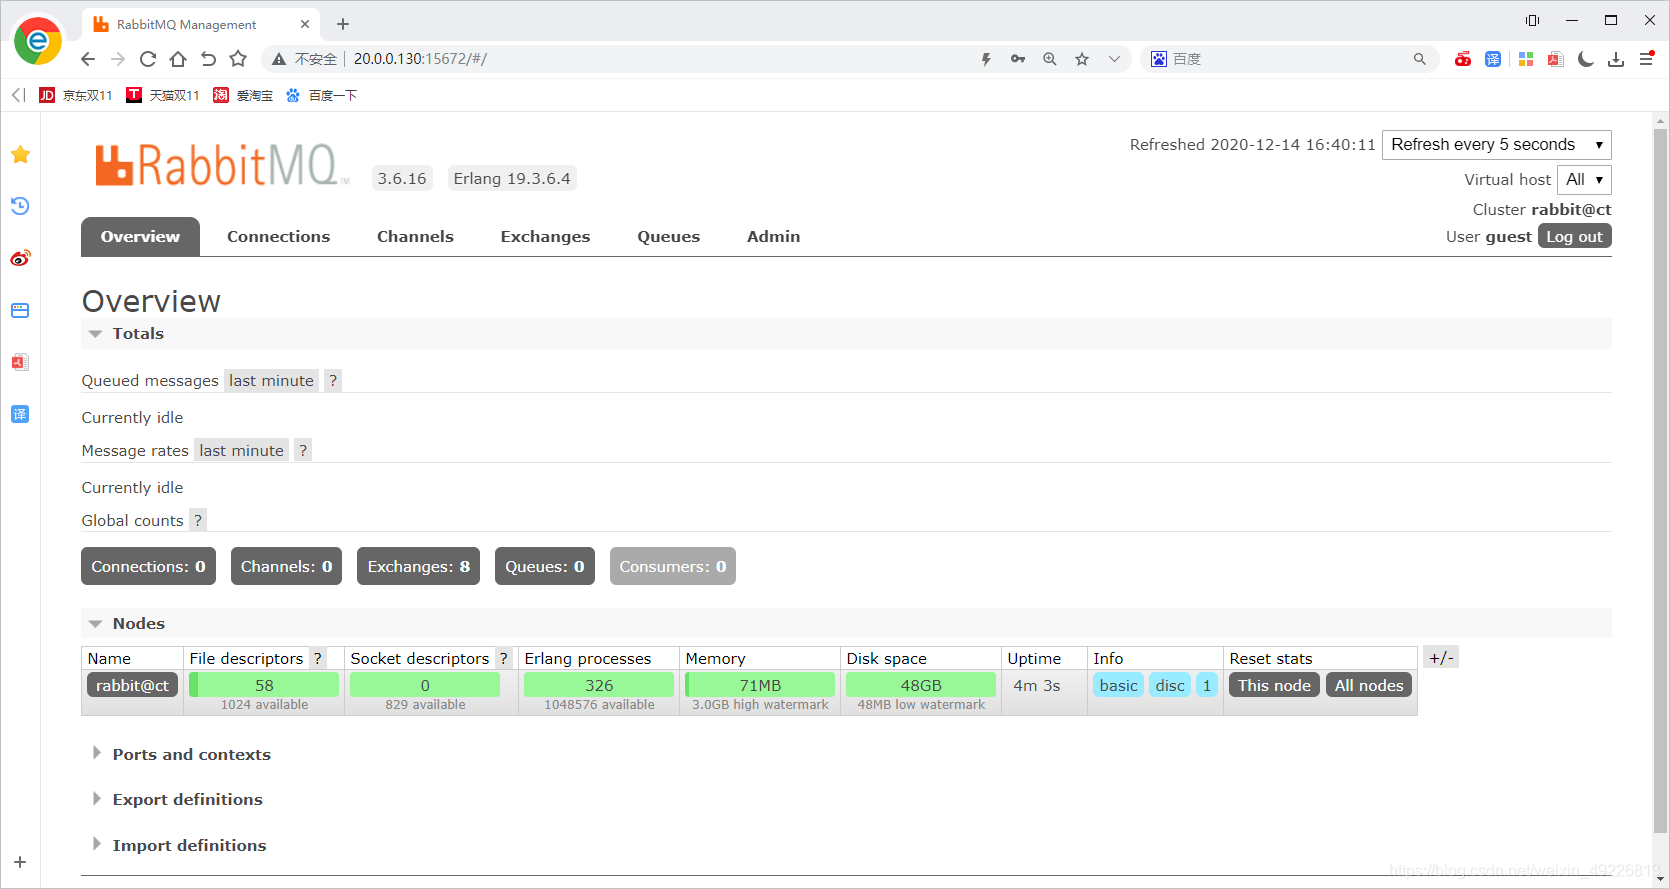Click the search magnifier in Baidu box
Image resolution: width=1670 pixels, height=889 pixels.
coord(1420,59)
